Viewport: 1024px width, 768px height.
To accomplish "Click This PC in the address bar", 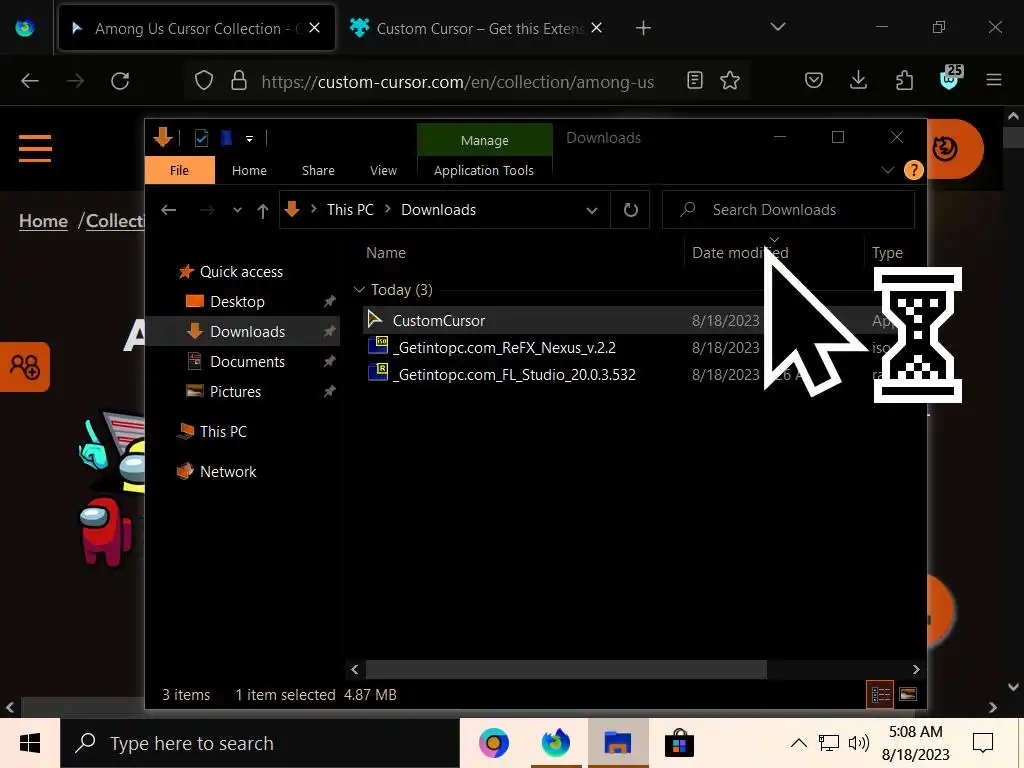I will (x=350, y=210).
